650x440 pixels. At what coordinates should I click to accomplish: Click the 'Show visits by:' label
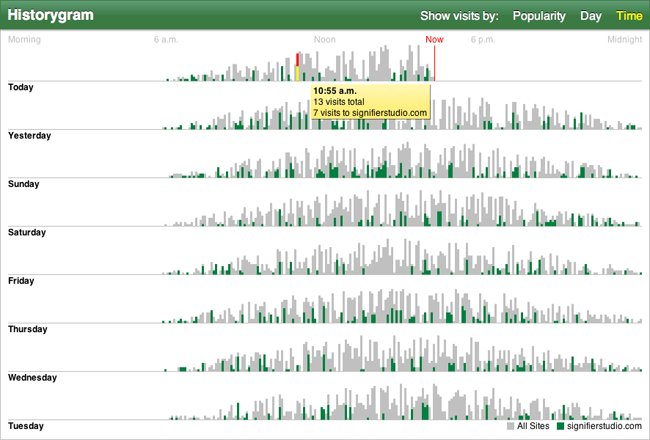(459, 16)
